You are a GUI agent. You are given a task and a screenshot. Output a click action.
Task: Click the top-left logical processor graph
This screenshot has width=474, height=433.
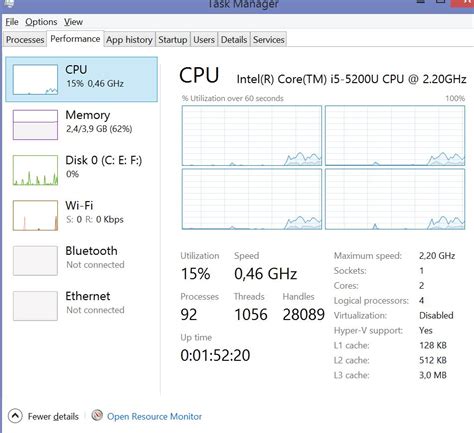(252, 136)
